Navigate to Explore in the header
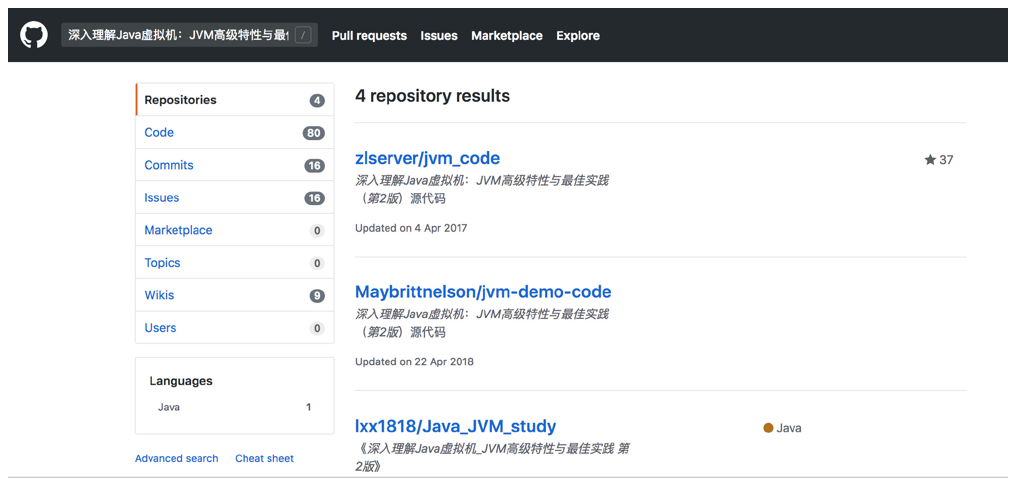Image resolution: width=1023 pixels, height=487 pixels. pos(578,36)
